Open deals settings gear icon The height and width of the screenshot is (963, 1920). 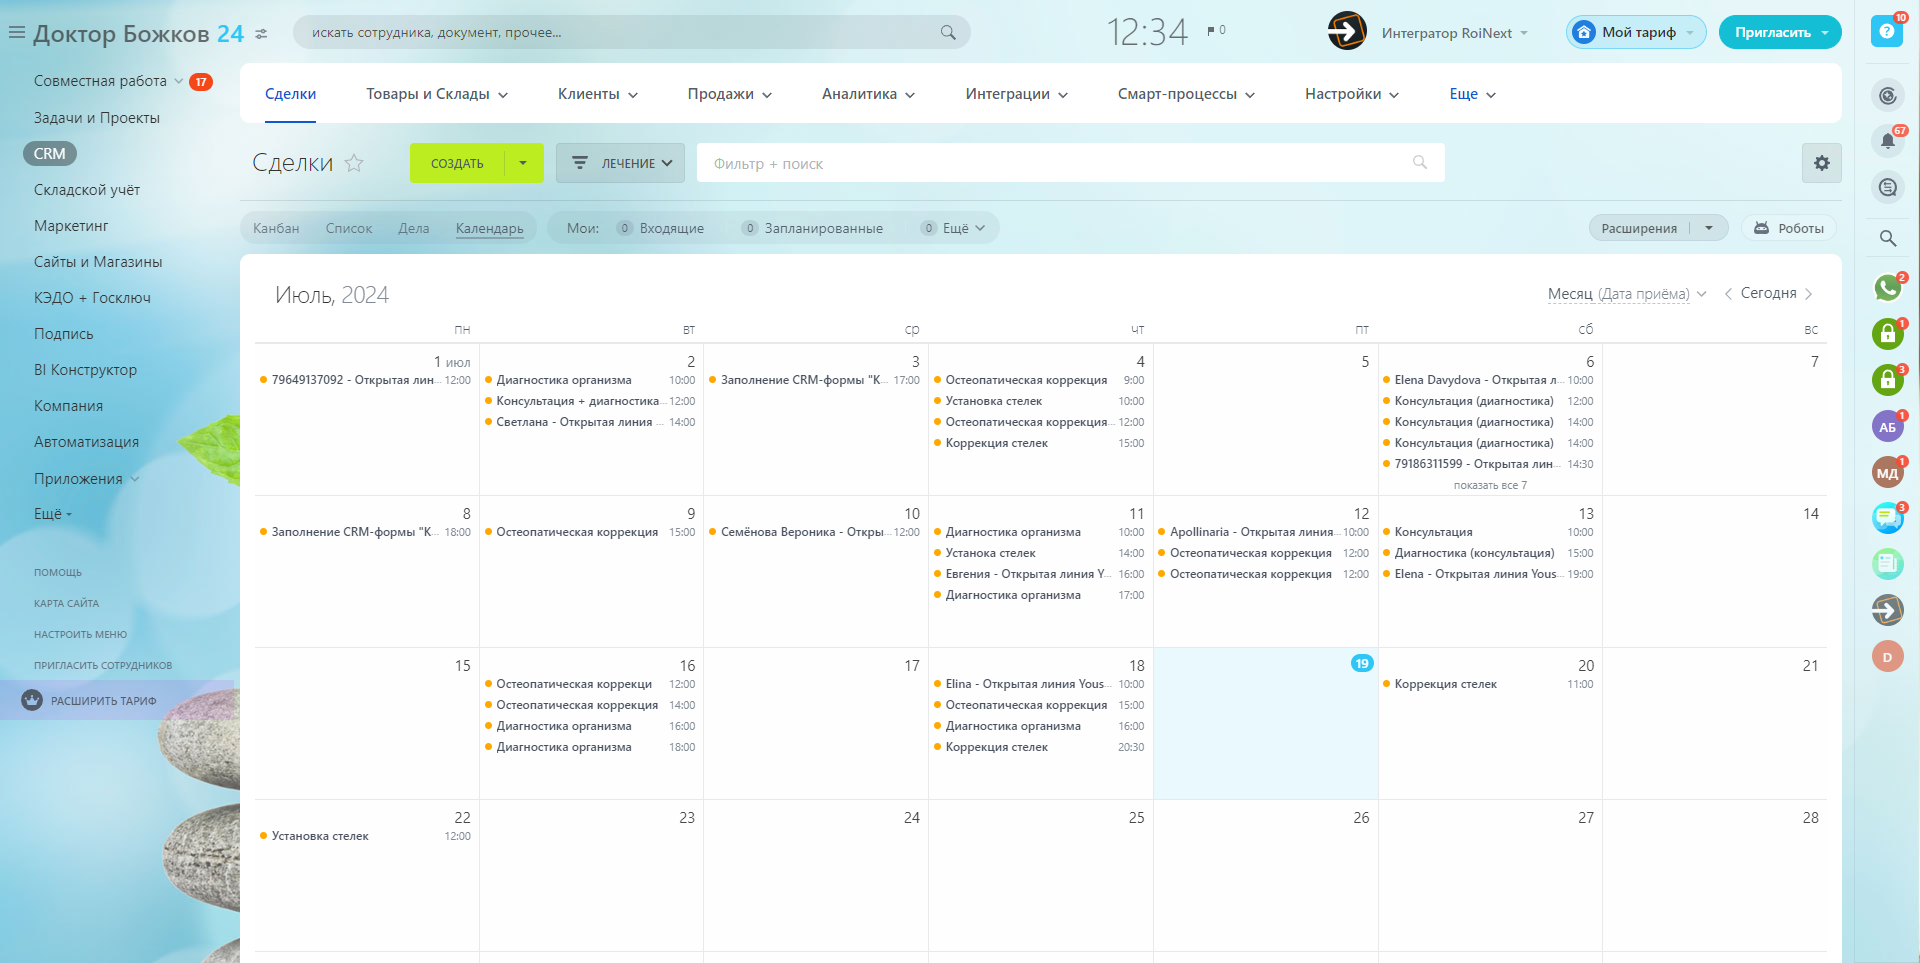tap(1821, 163)
